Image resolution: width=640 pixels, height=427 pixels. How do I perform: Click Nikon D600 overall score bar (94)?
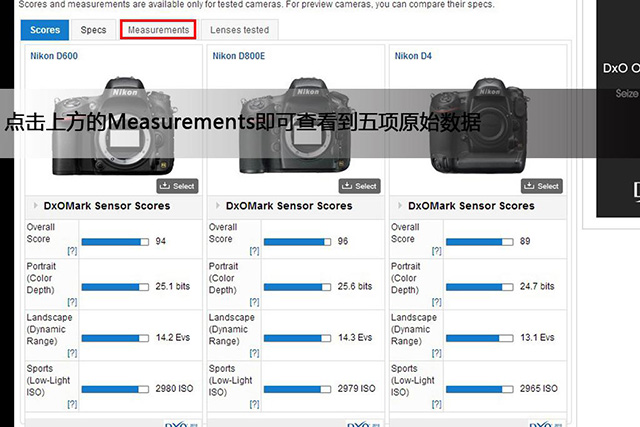click(x=115, y=242)
